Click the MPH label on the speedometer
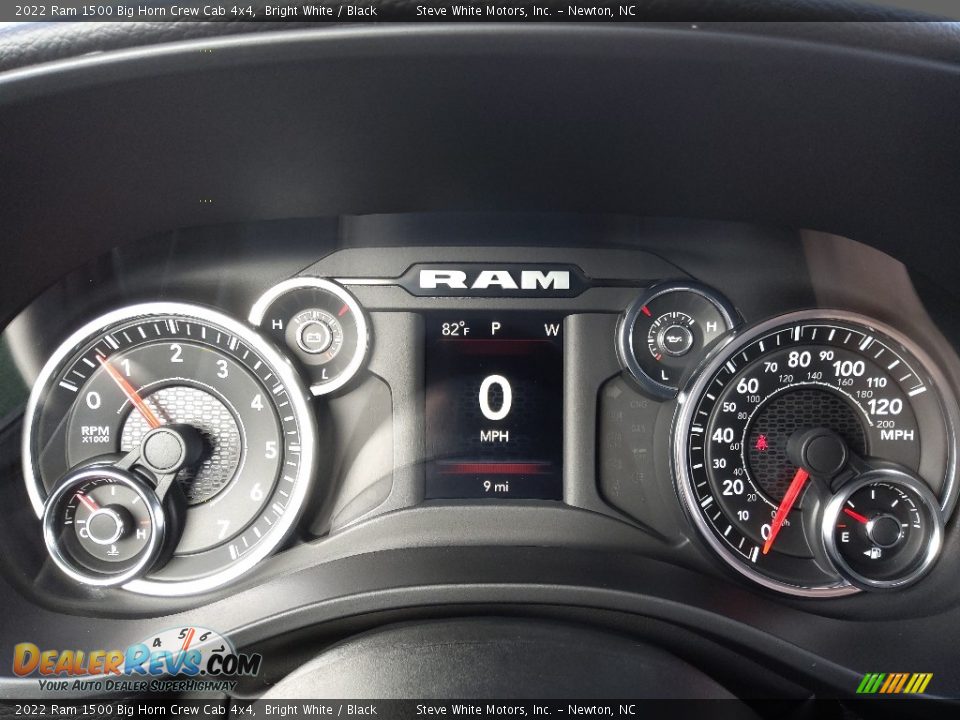The width and height of the screenshot is (960, 720). coord(897,435)
